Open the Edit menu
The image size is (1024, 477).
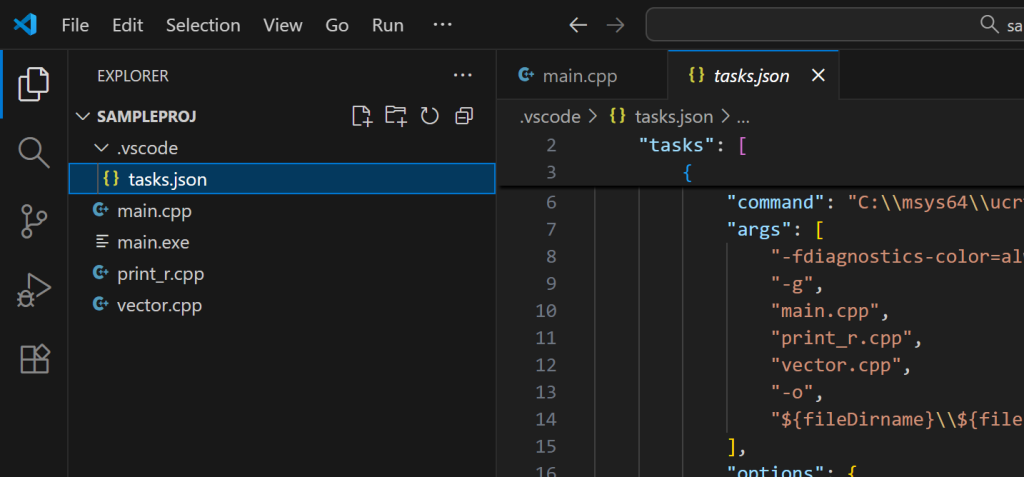127,25
